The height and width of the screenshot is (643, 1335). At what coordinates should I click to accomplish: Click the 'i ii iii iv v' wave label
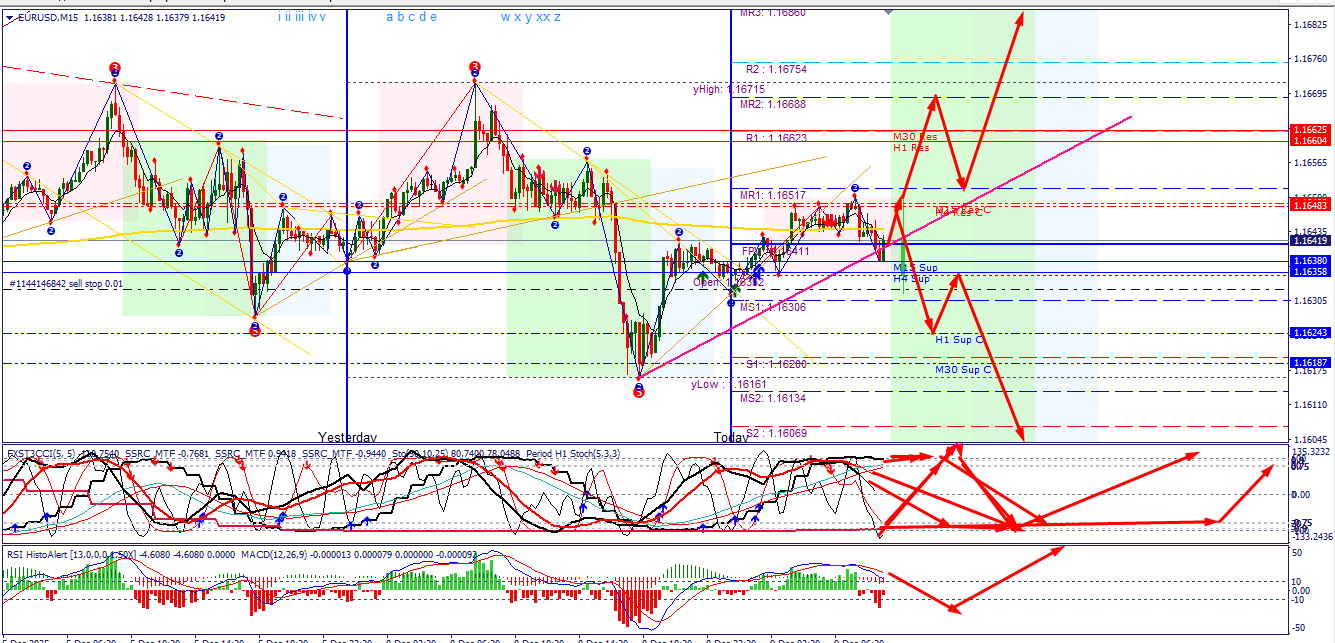click(303, 17)
